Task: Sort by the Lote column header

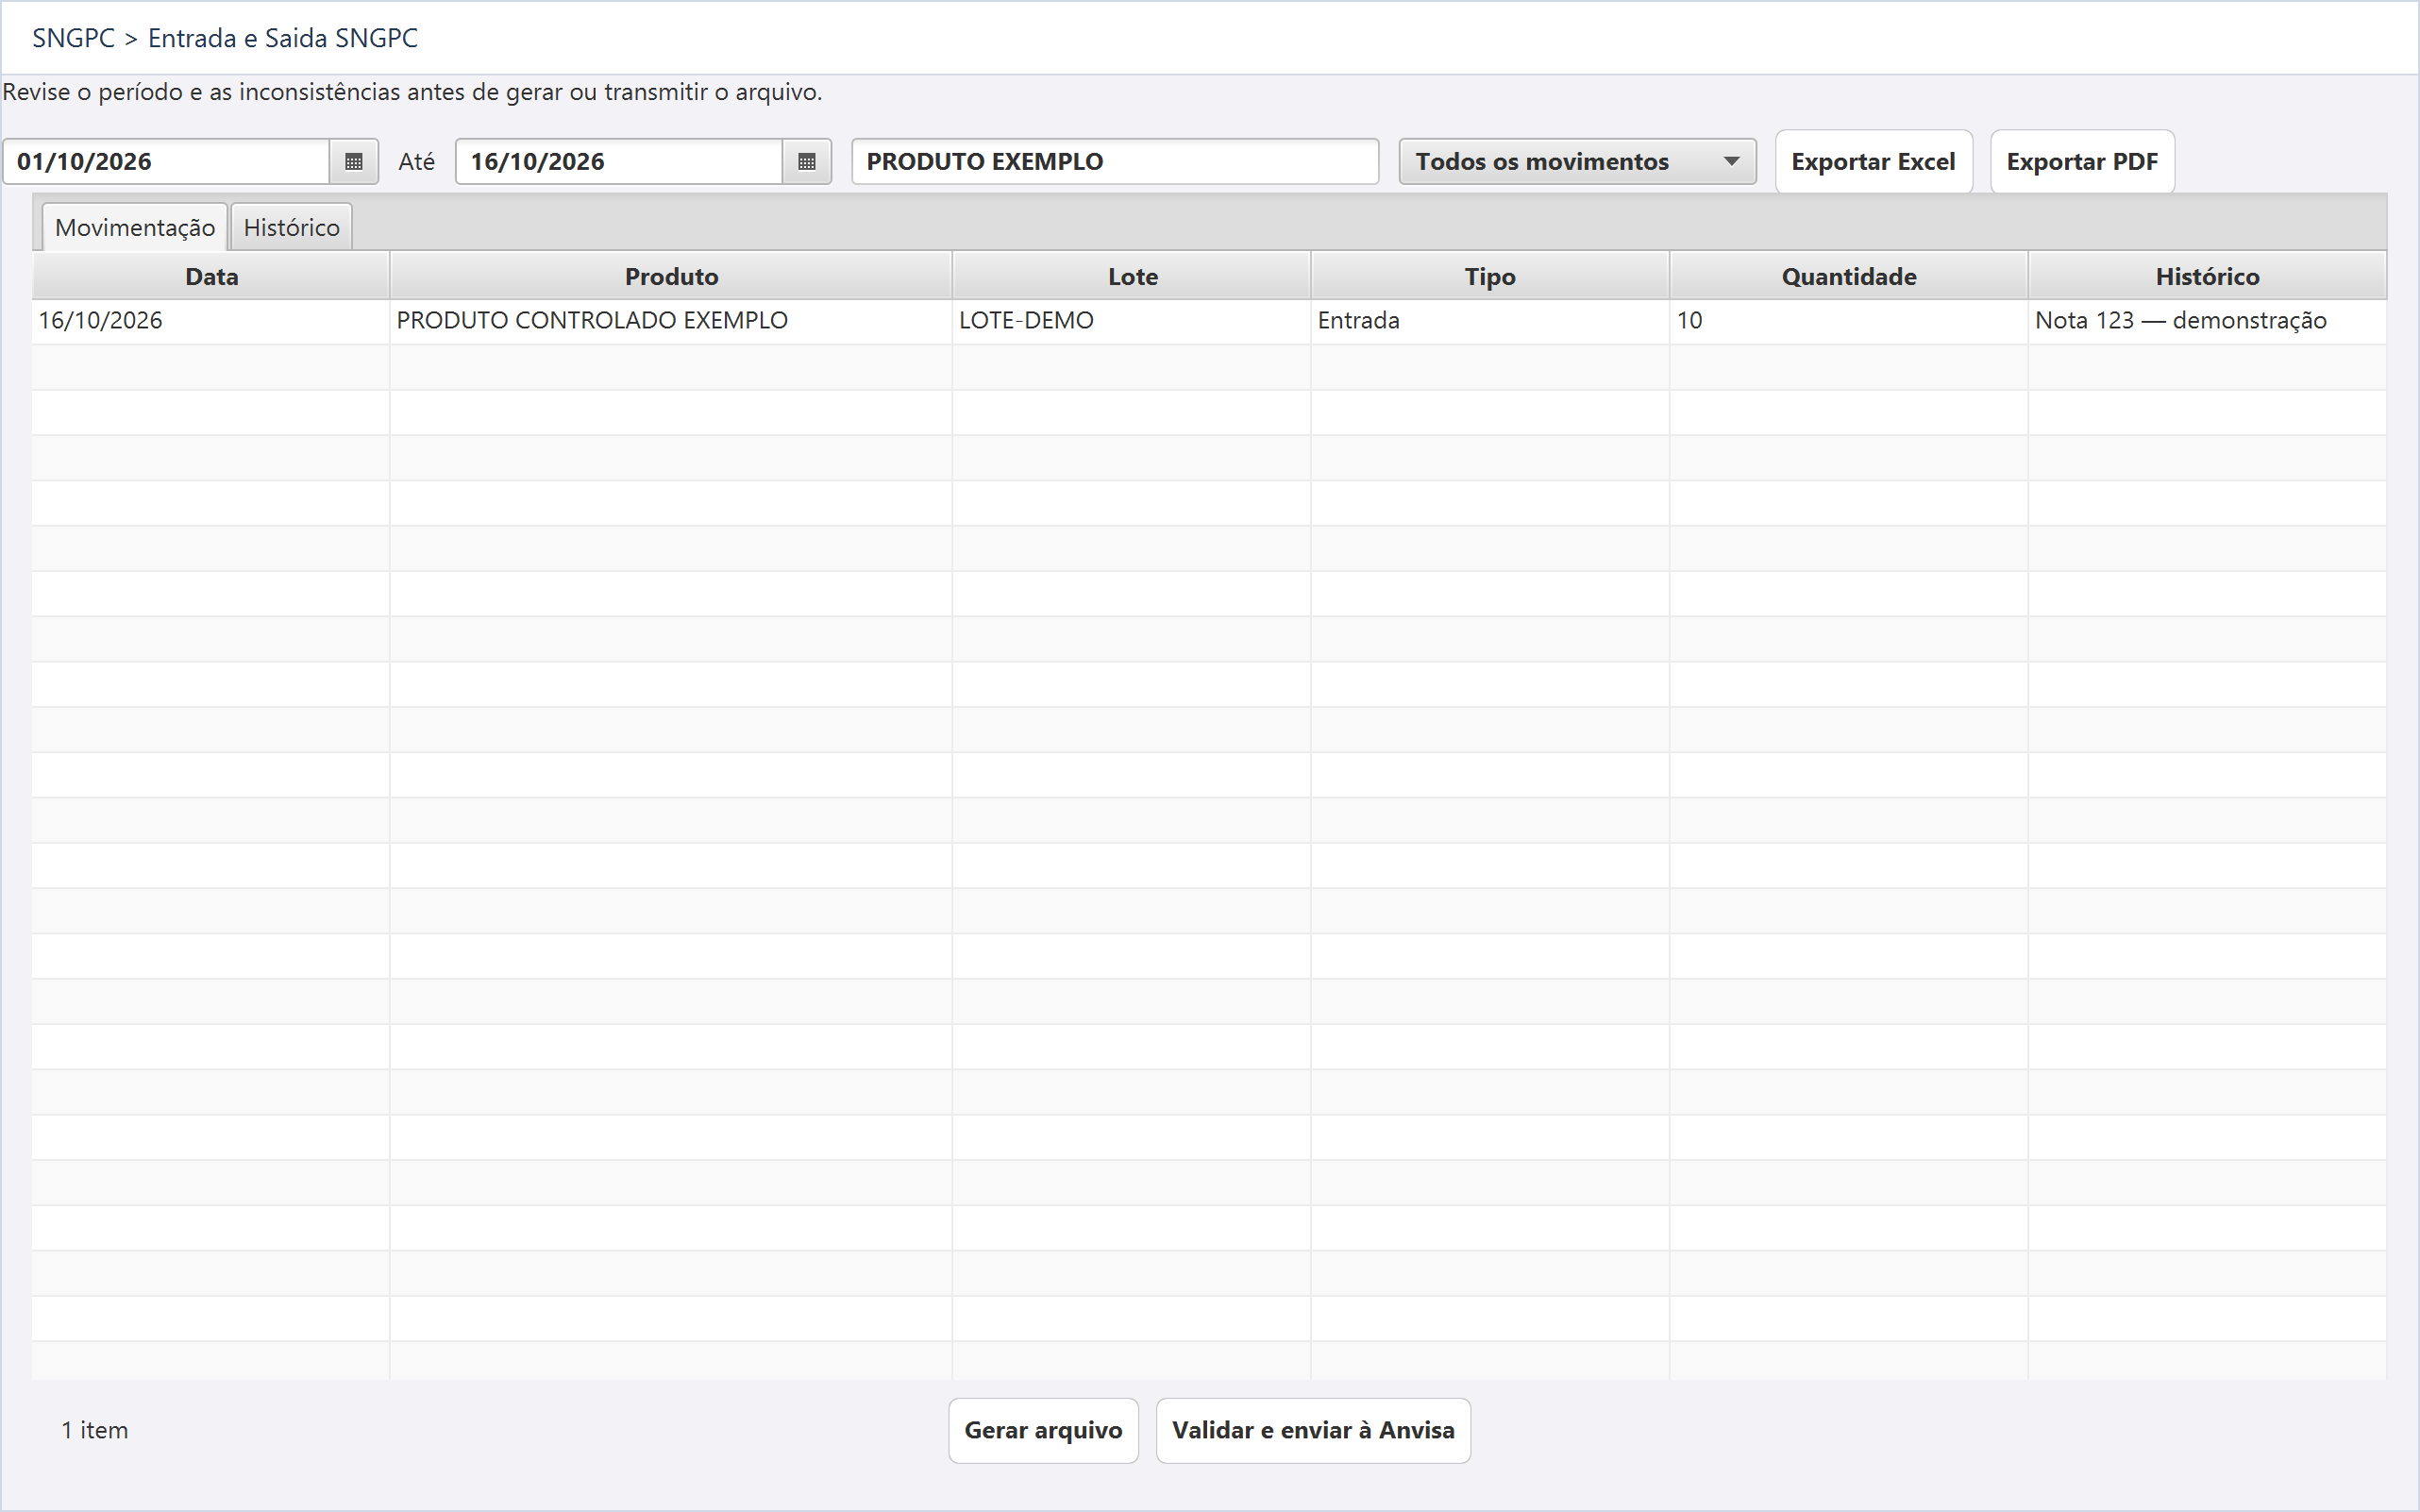Action: (x=1132, y=276)
